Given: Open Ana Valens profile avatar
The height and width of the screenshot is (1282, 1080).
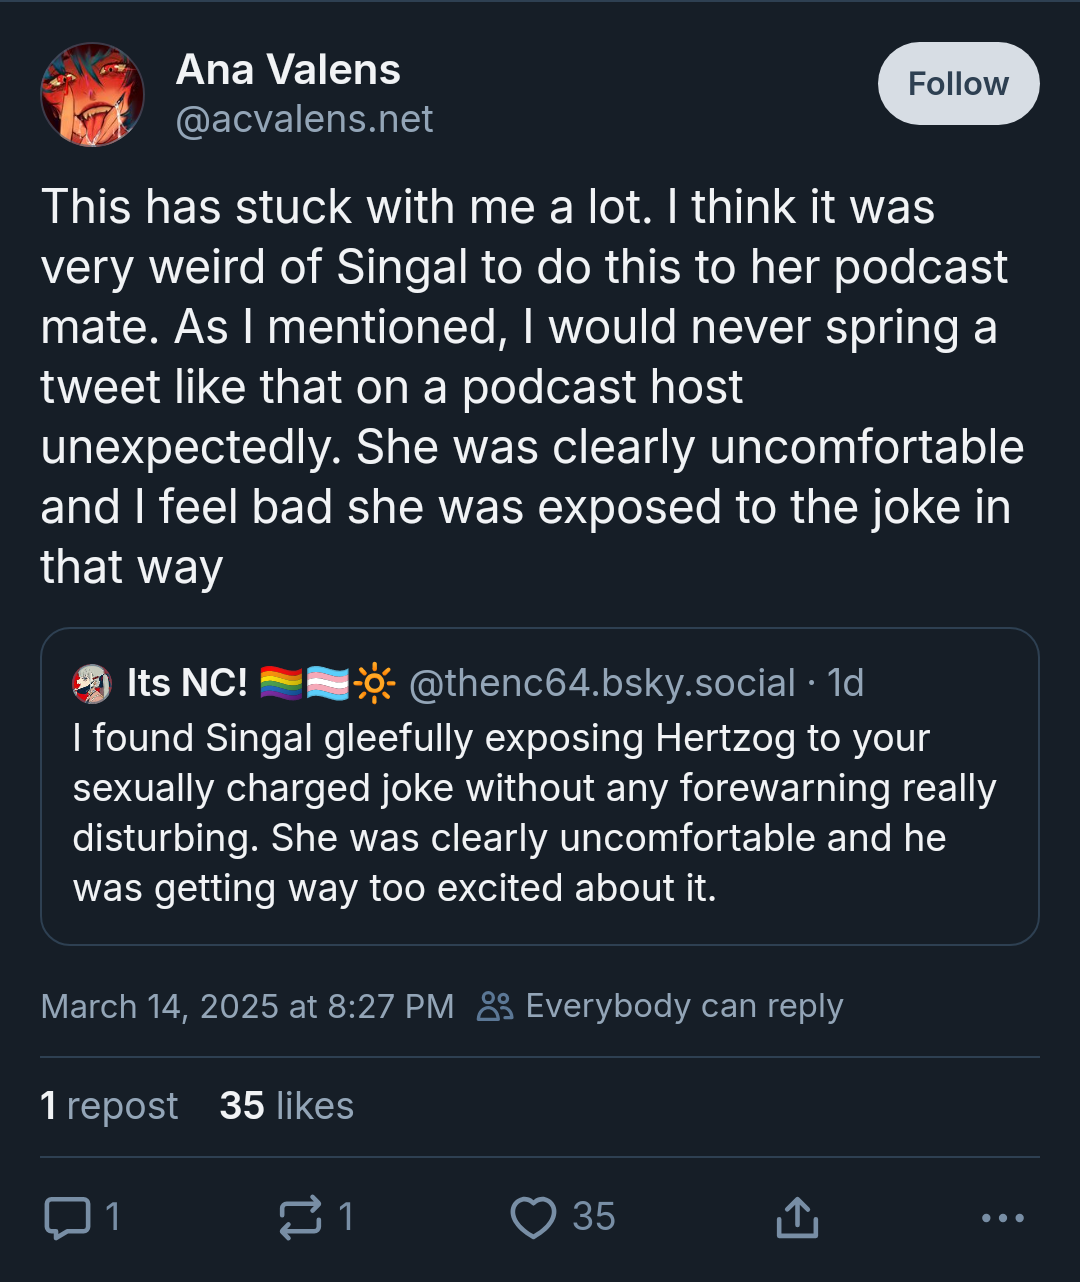Looking at the screenshot, I should (x=92, y=95).
